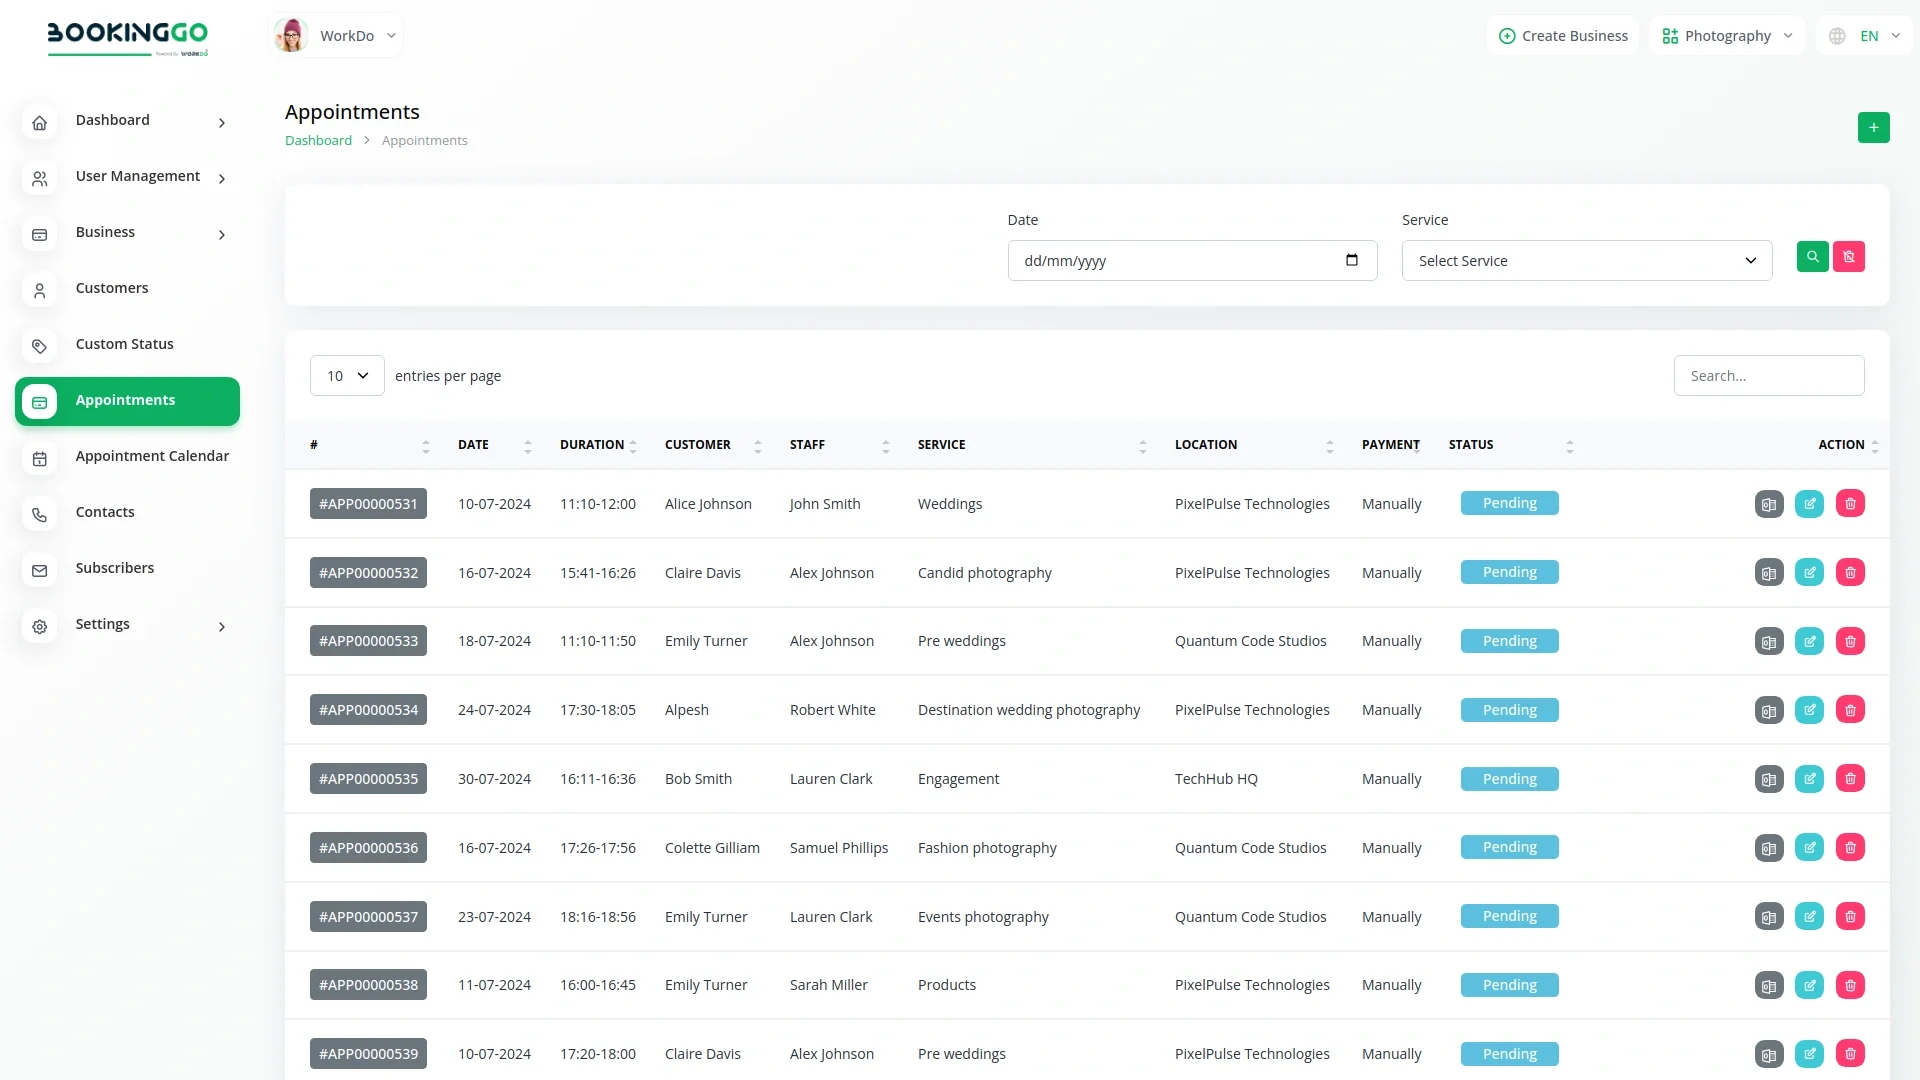The width and height of the screenshot is (1920, 1080).
Task: Click the red reset filter icon button
Action: (1849, 257)
